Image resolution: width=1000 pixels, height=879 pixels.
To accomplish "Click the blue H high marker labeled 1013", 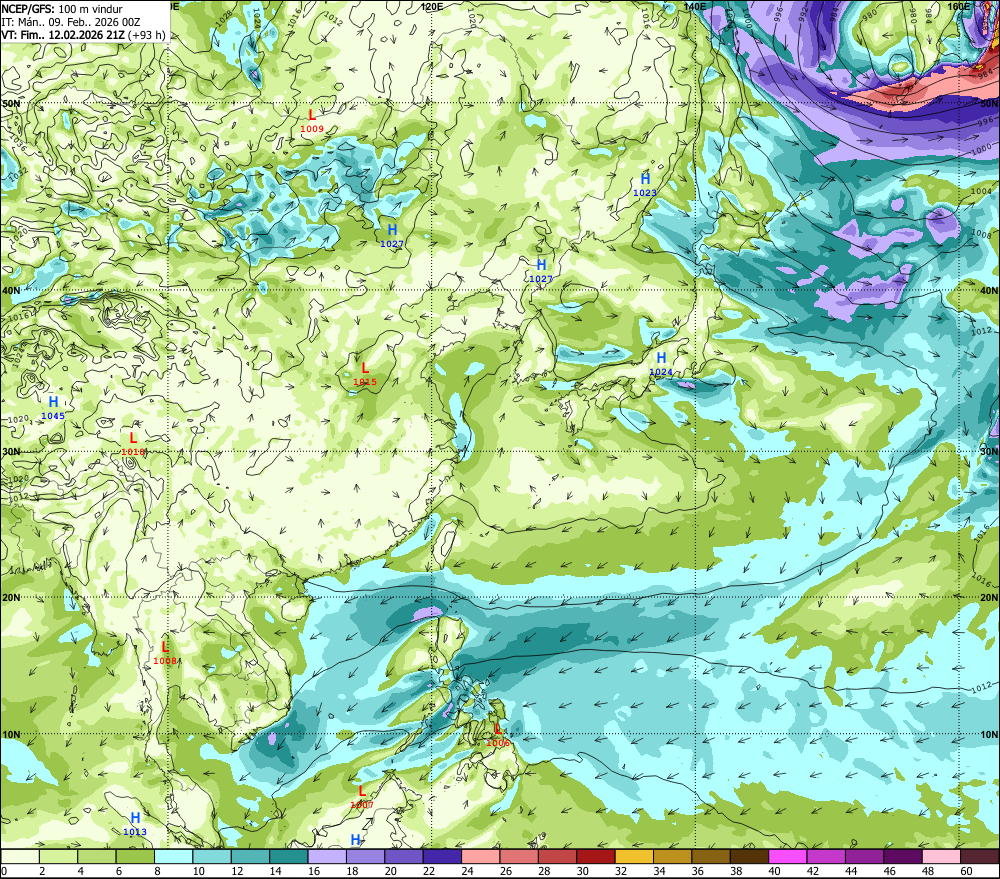I will [135, 818].
